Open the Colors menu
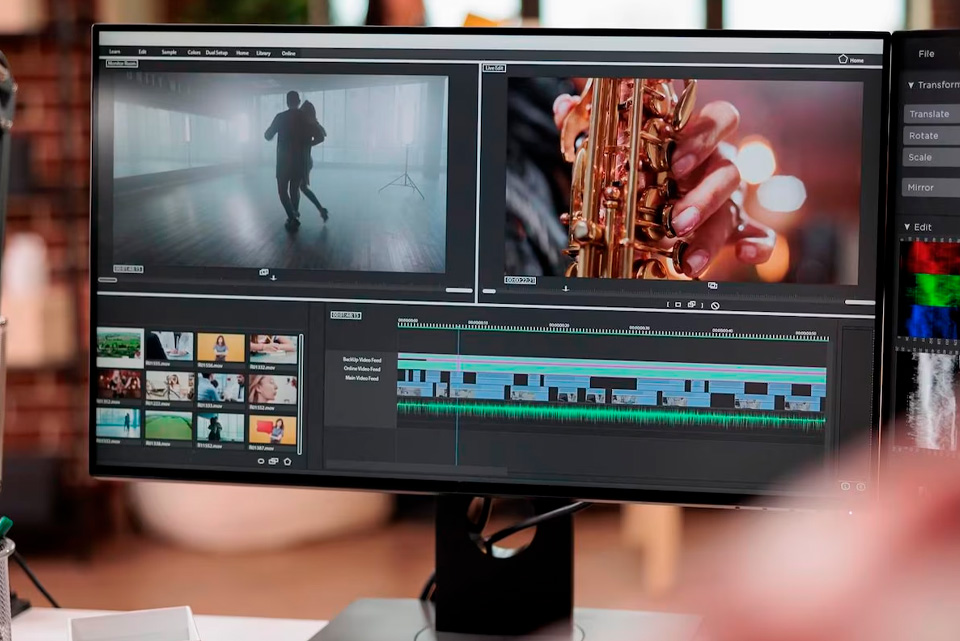960x641 pixels. point(194,53)
